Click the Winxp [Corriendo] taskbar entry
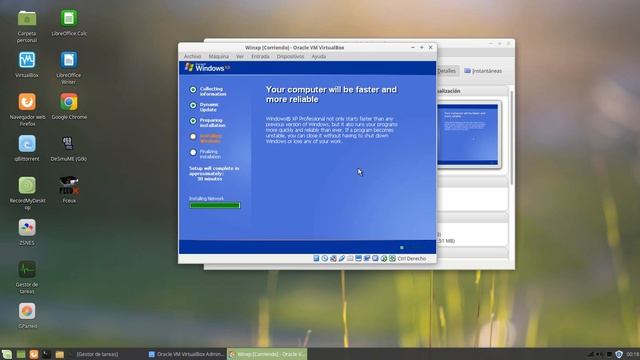 tap(267, 354)
